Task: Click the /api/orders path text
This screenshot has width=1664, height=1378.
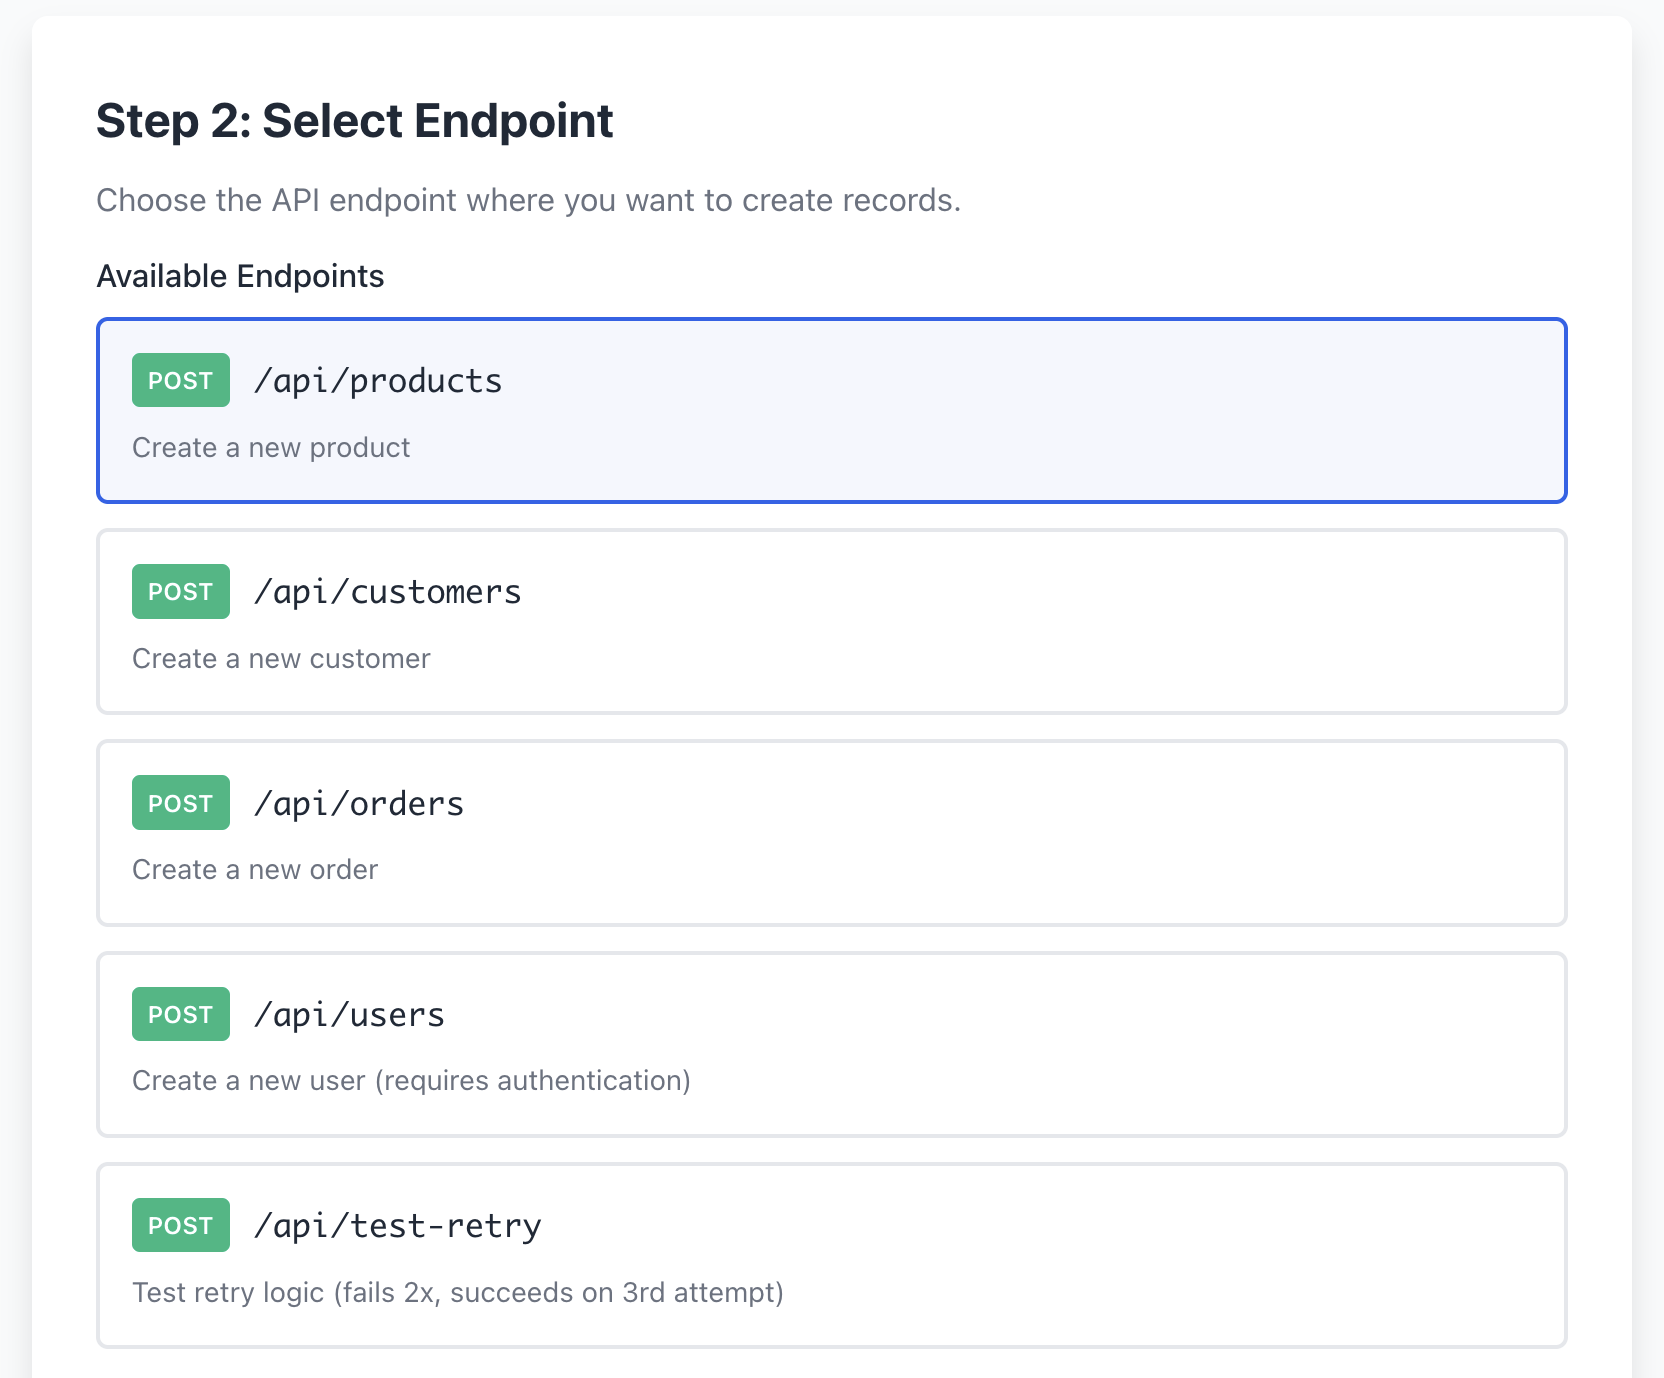Action: [x=358, y=802]
